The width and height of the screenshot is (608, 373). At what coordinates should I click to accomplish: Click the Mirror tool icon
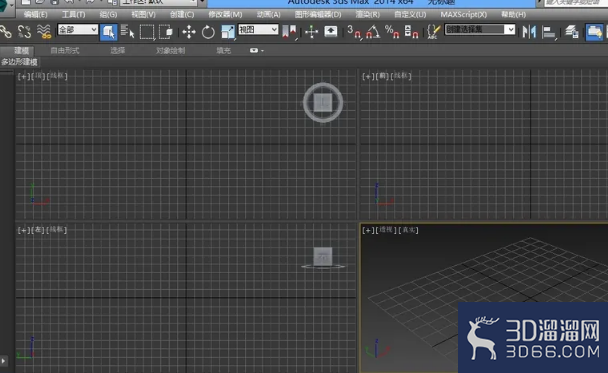coord(529,32)
